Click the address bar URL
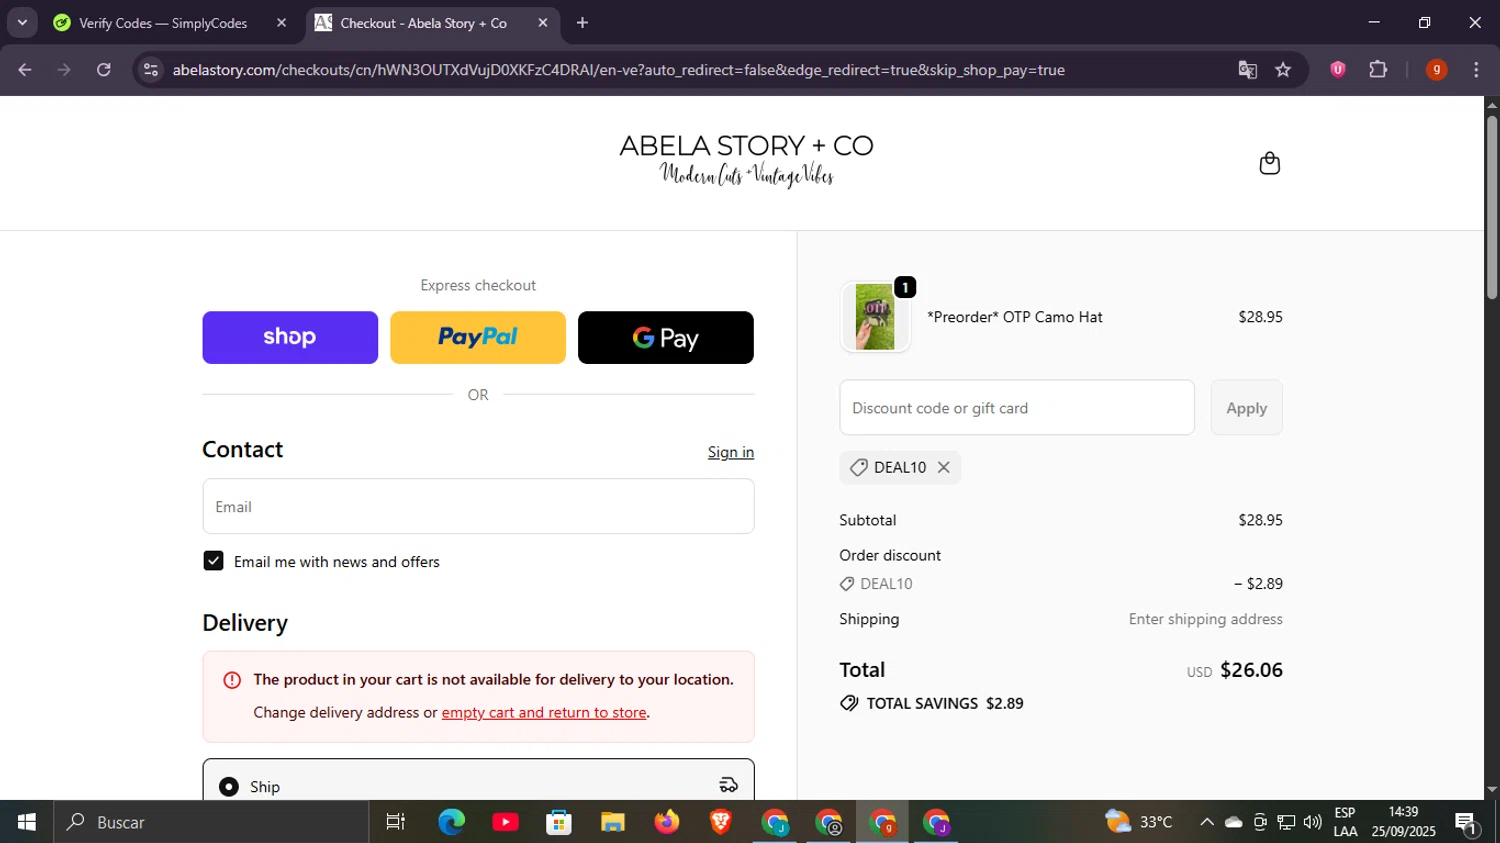1500x843 pixels. point(618,70)
